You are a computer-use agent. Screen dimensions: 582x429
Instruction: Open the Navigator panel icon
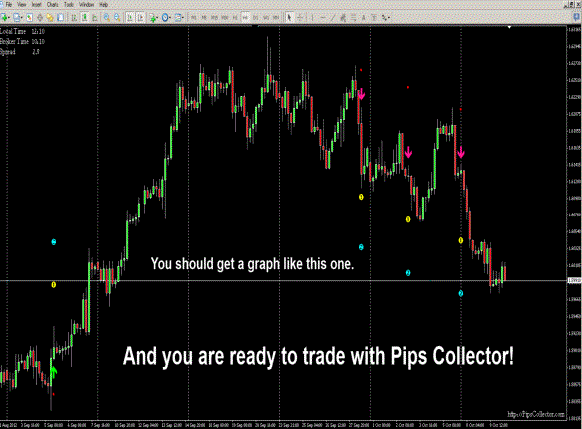(x=50, y=17)
